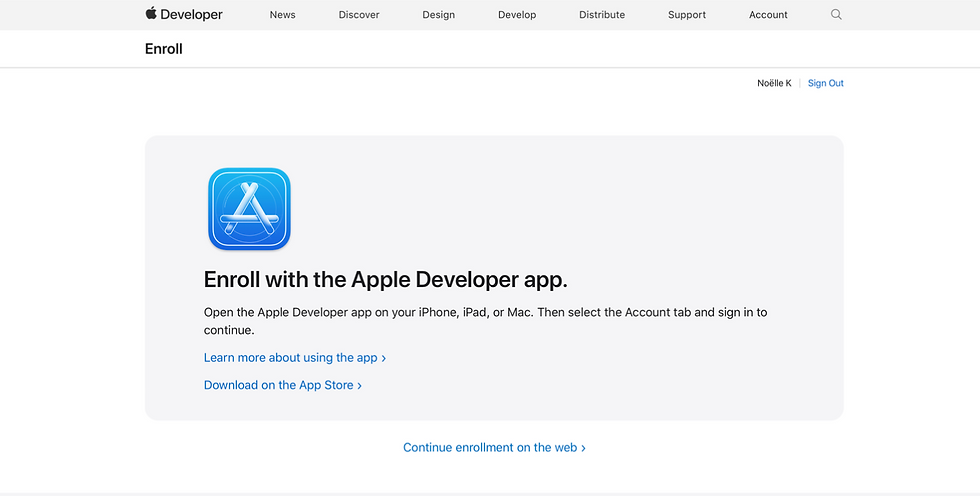The image size is (980, 496).
Task: Navigate to Support
Action: 687,14
